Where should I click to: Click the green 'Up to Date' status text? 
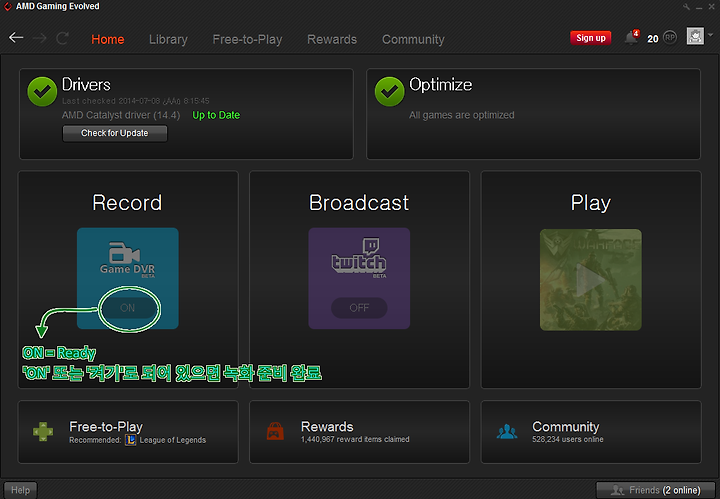click(x=216, y=115)
